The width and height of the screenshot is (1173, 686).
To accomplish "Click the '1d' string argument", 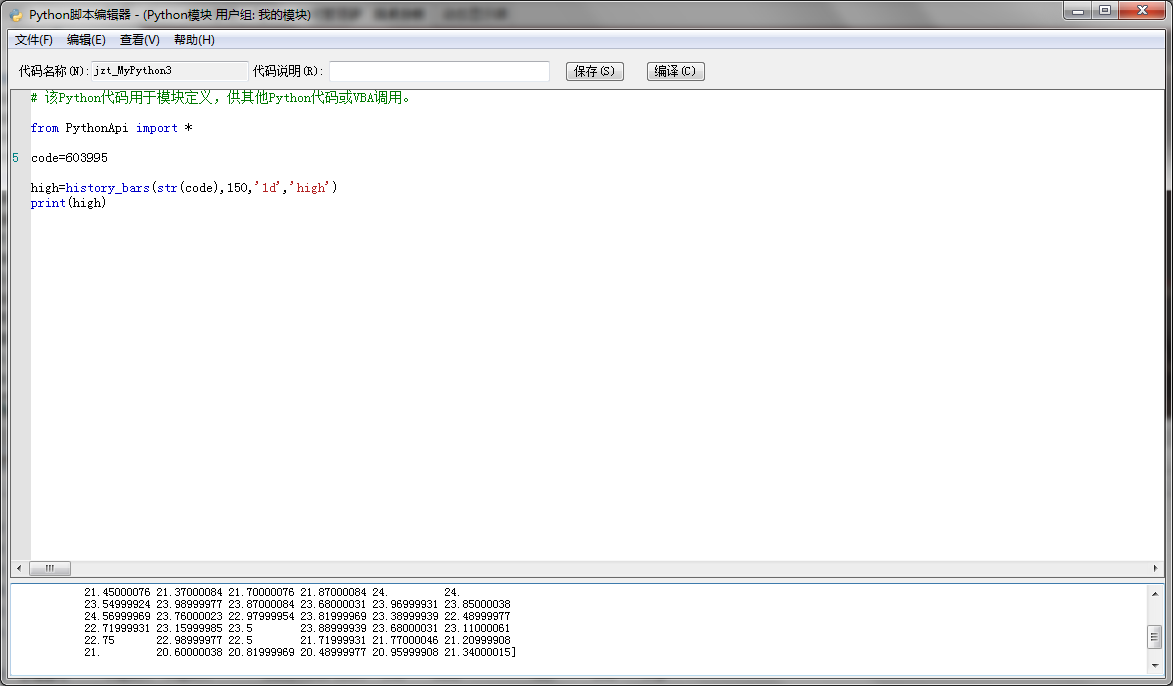I will [268, 188].
